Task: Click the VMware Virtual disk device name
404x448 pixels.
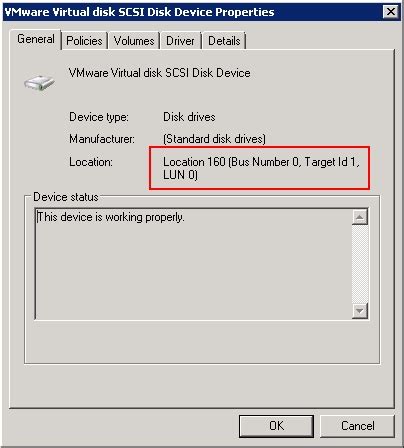Action: 159,73
